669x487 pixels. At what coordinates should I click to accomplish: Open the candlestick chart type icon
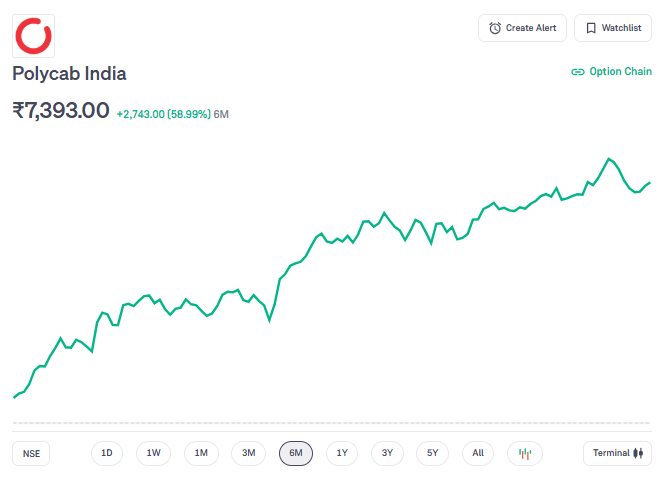[x=525, y=453]
